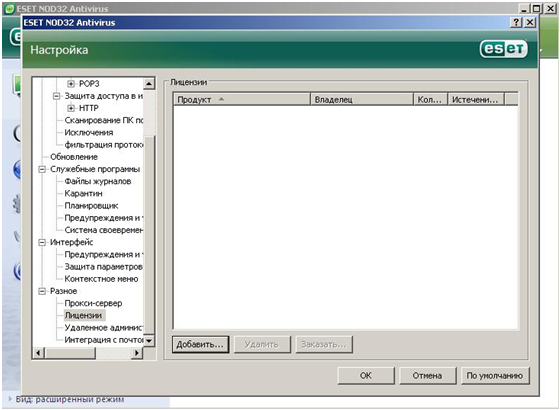This screenshot has height=410, width=560.
Task: Expand the POP3 tree node
Action: [71, 84]
